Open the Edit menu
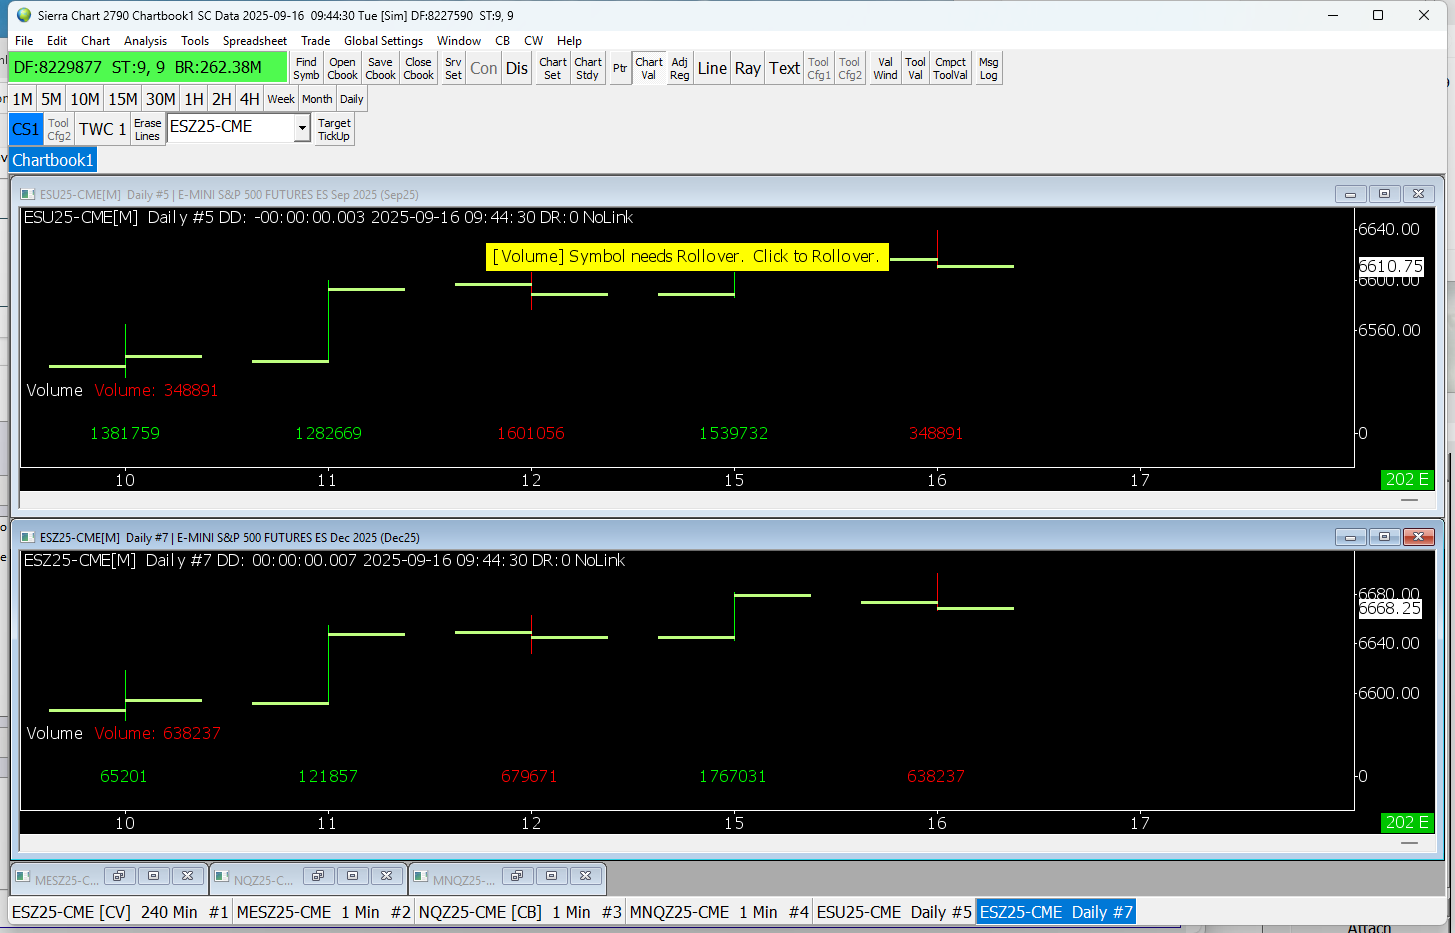This screenshot has height=933, width=1455. 57,41
